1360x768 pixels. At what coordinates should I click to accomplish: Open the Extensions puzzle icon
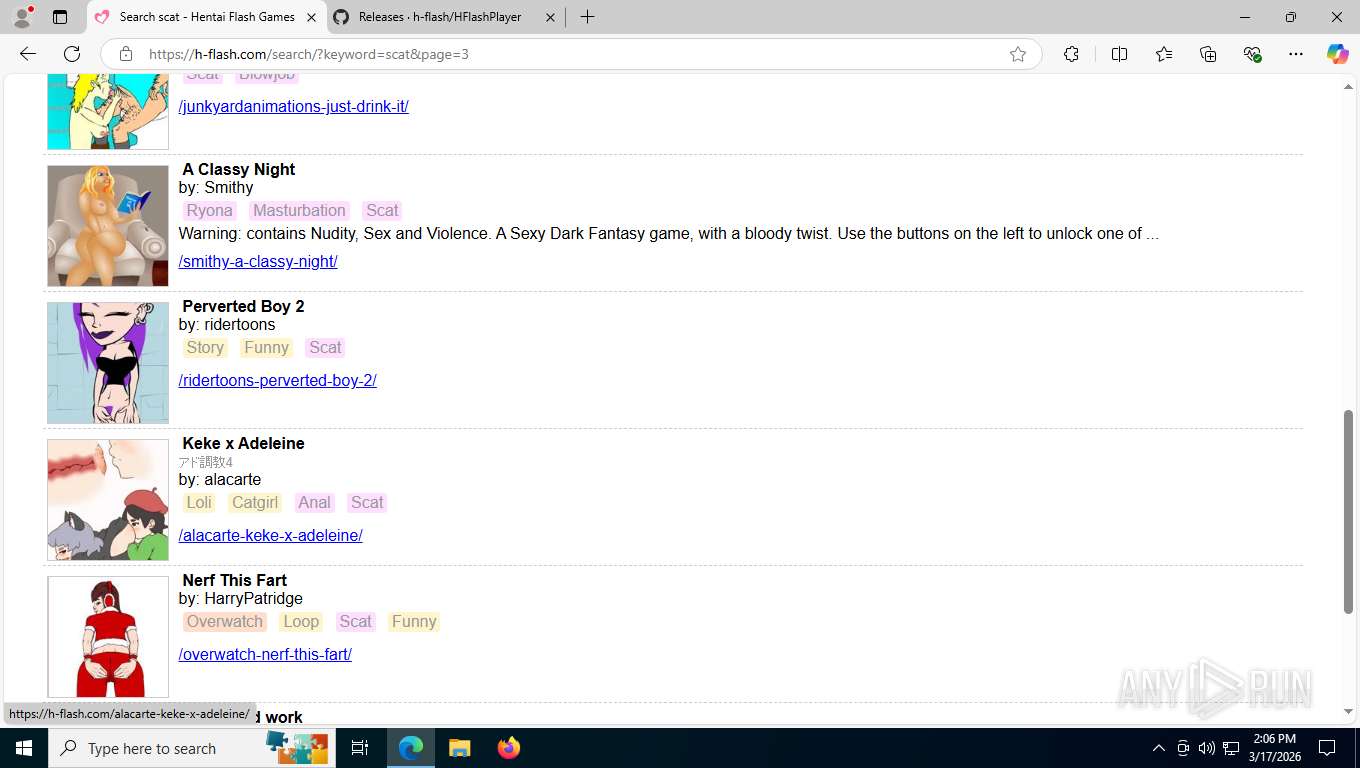(x=1071, y=54)
